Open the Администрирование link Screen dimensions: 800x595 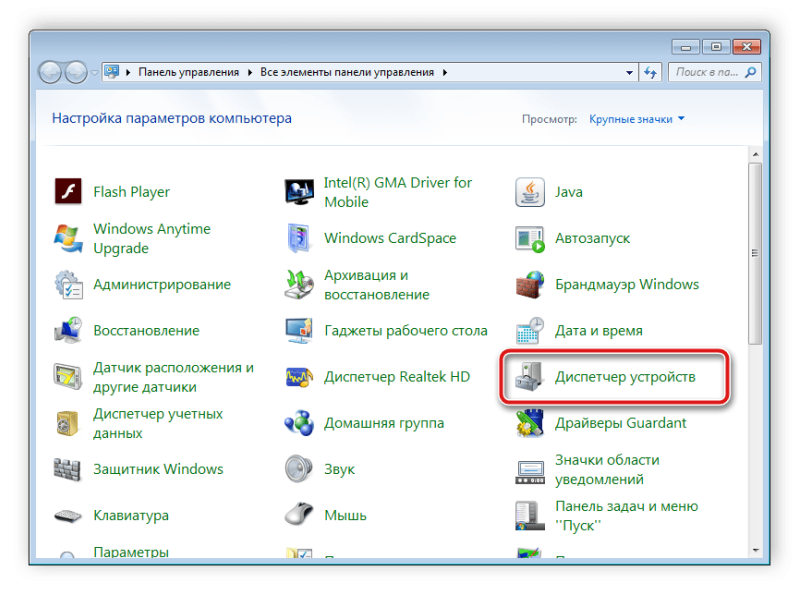click(162, 284)
